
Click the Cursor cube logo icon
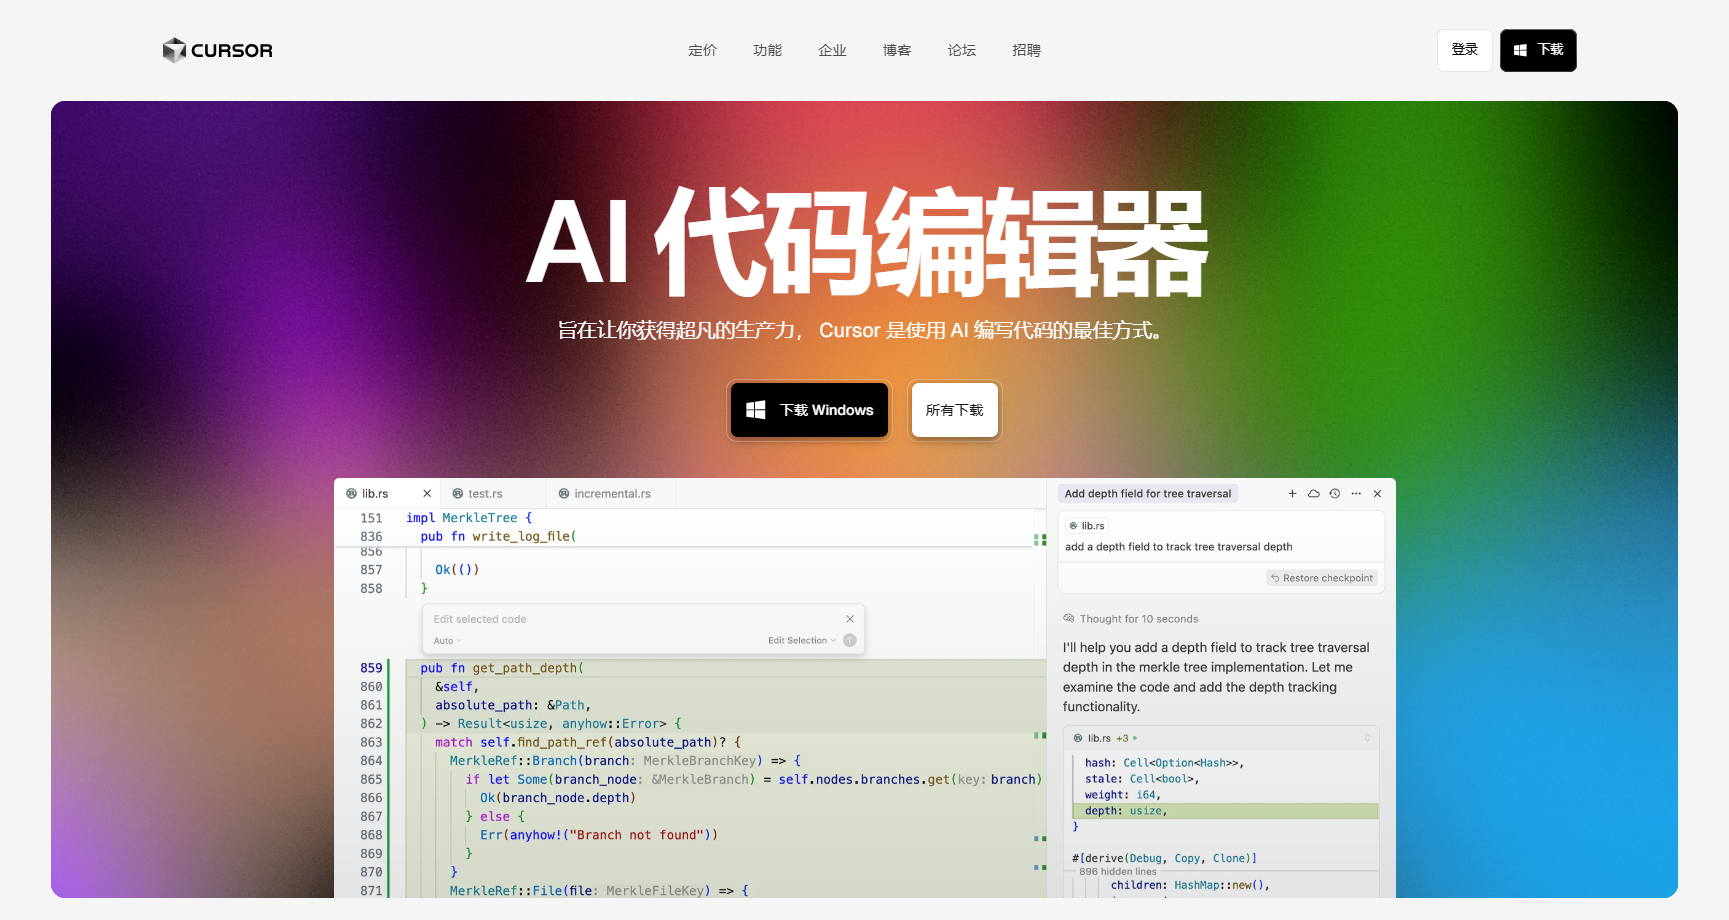[174, 50]
